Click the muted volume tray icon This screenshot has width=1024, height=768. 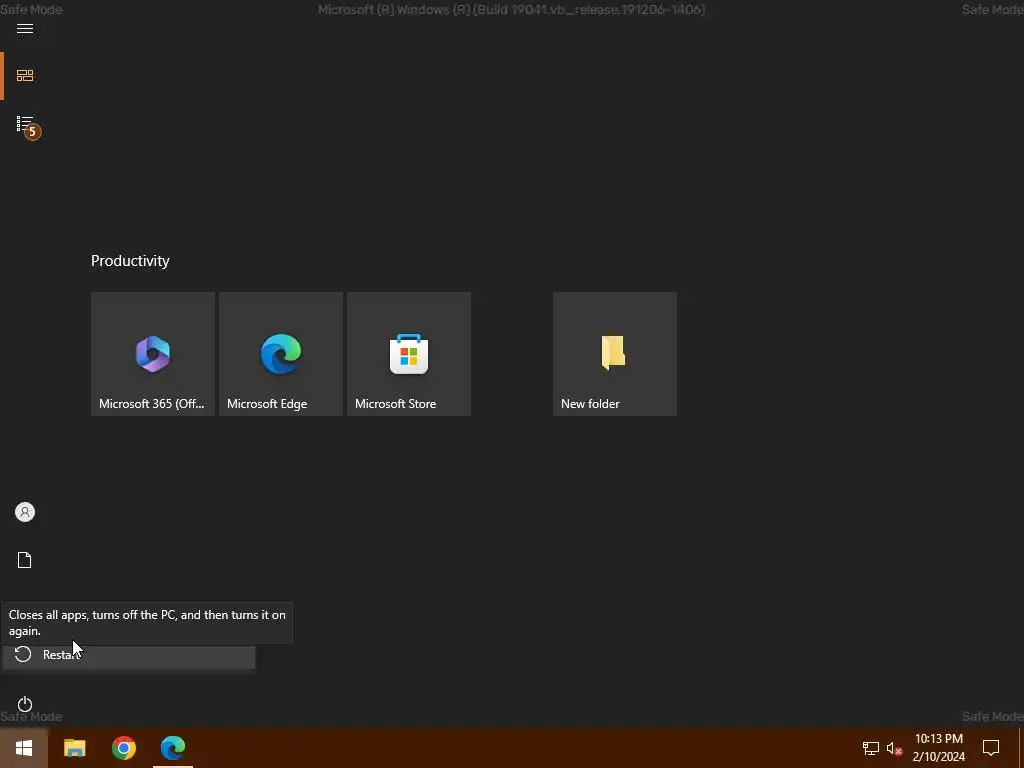click(x=894, y=748)
